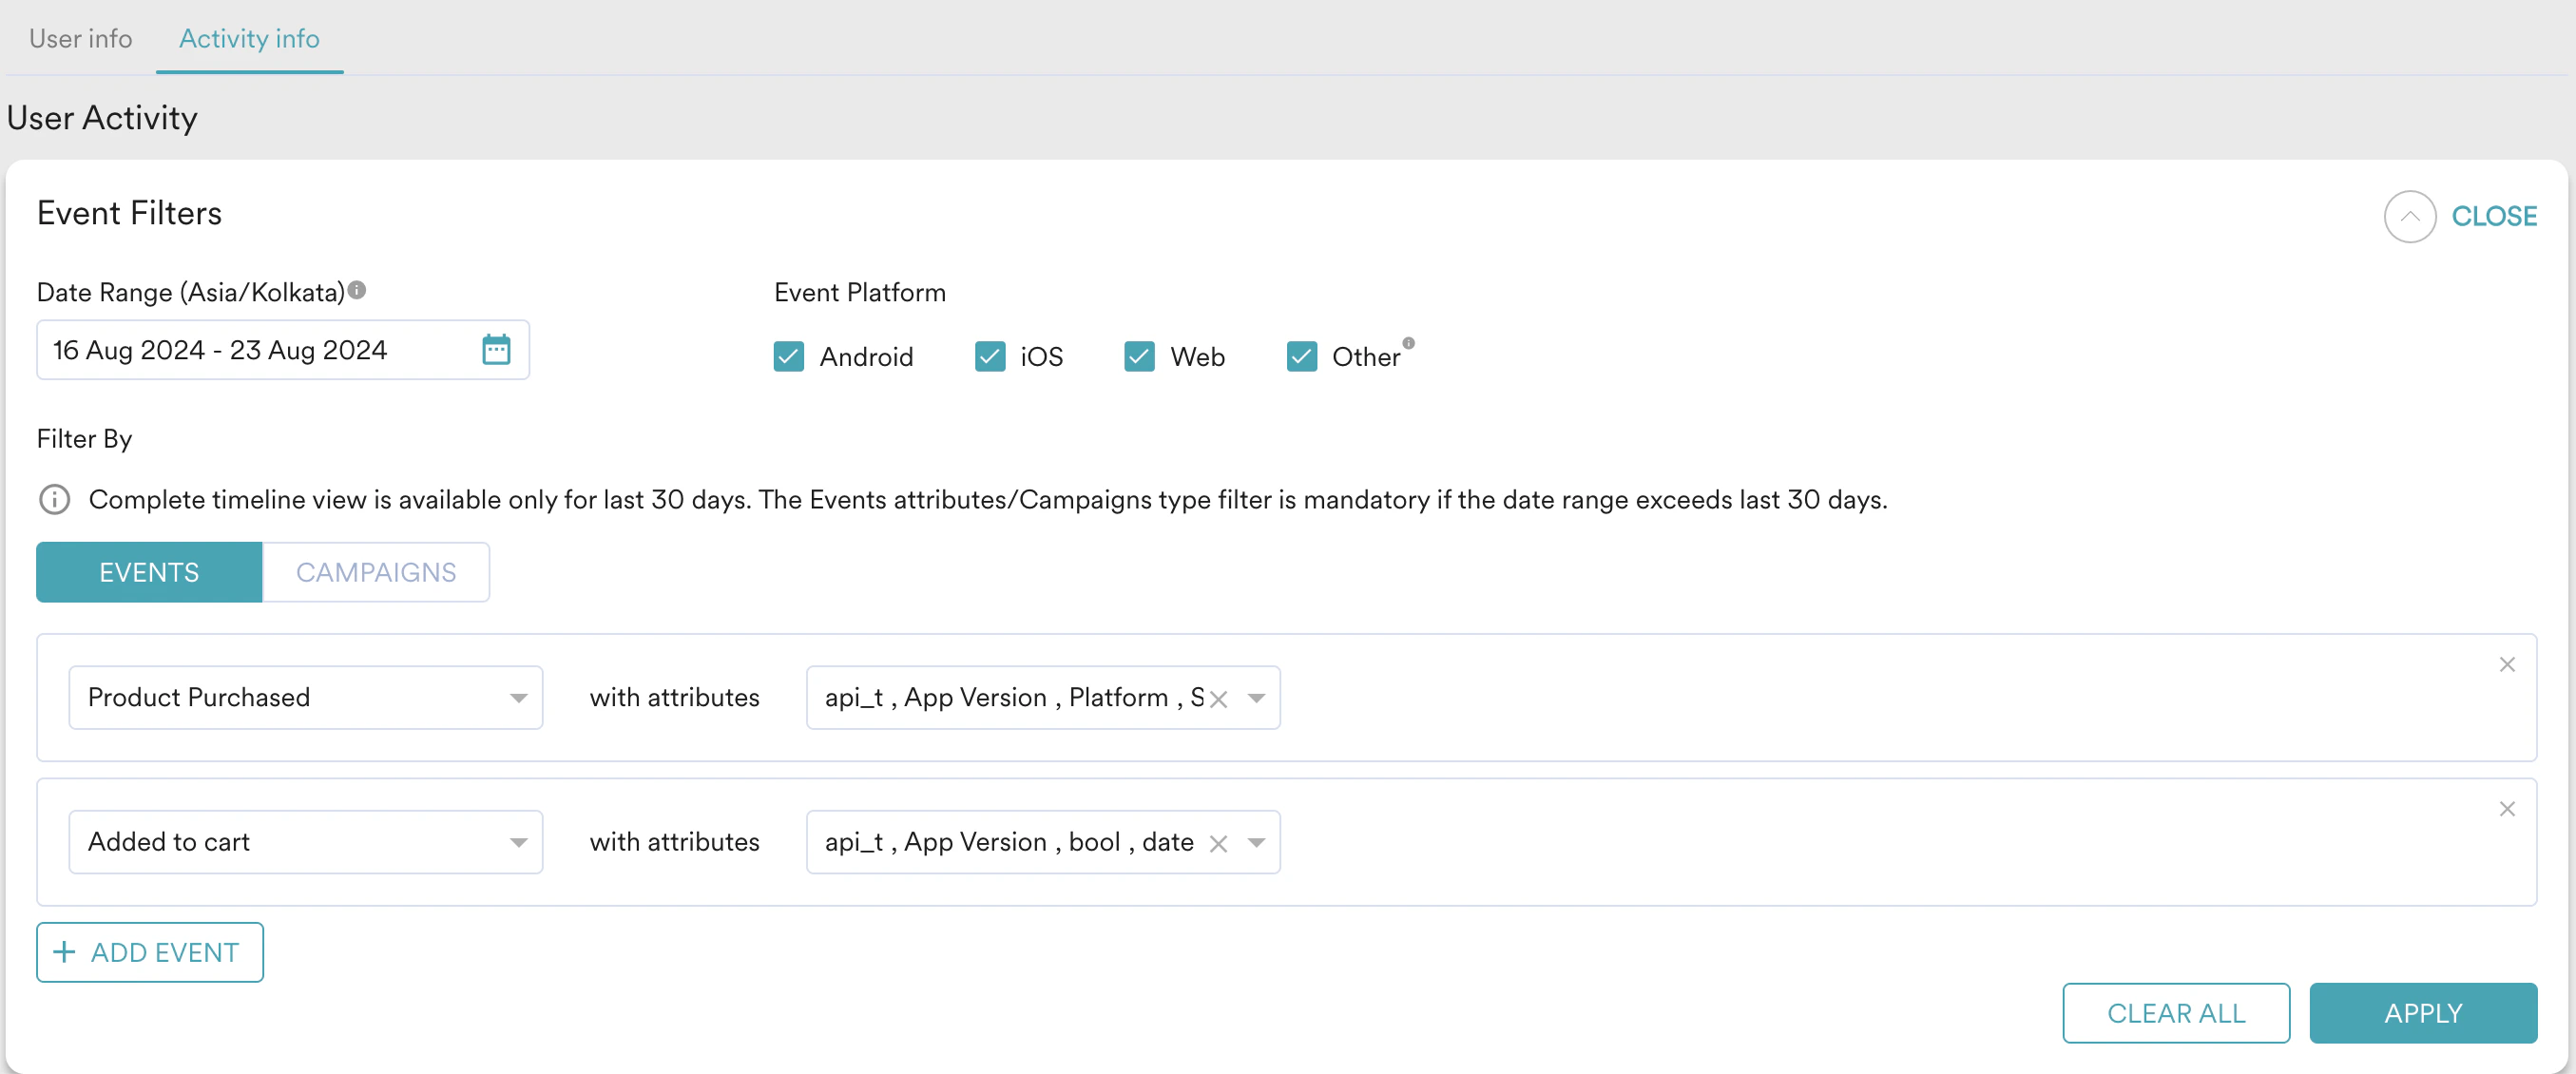Select the CAMPAIGNS filter tab

point(375,572)
